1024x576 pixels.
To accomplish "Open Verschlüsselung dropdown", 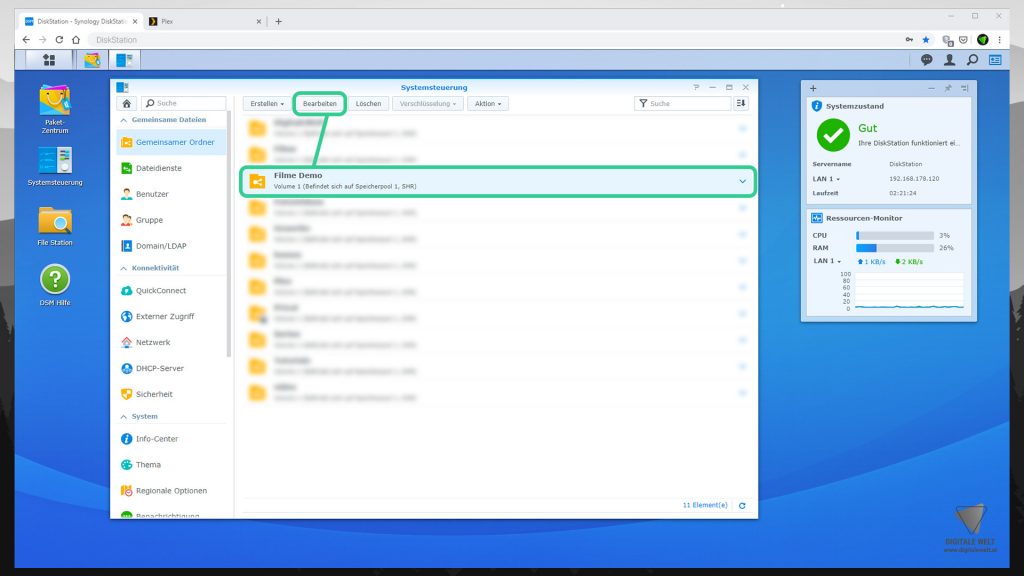I will [x=428, y=104].
